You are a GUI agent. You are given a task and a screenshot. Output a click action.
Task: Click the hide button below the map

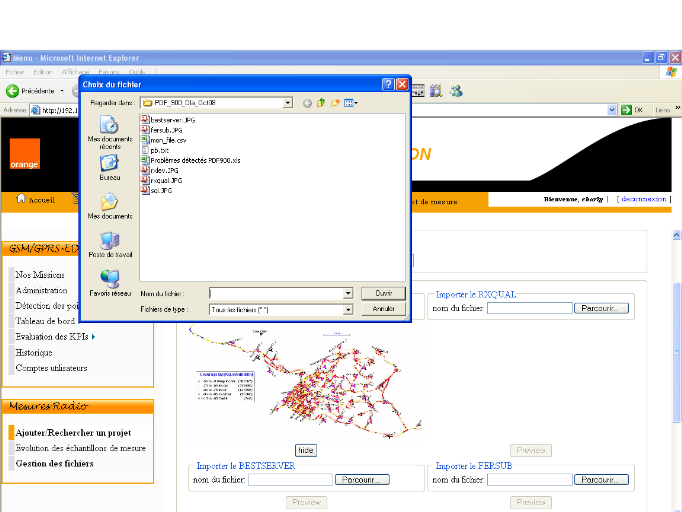pyautogui.click(x=306, y=450)
